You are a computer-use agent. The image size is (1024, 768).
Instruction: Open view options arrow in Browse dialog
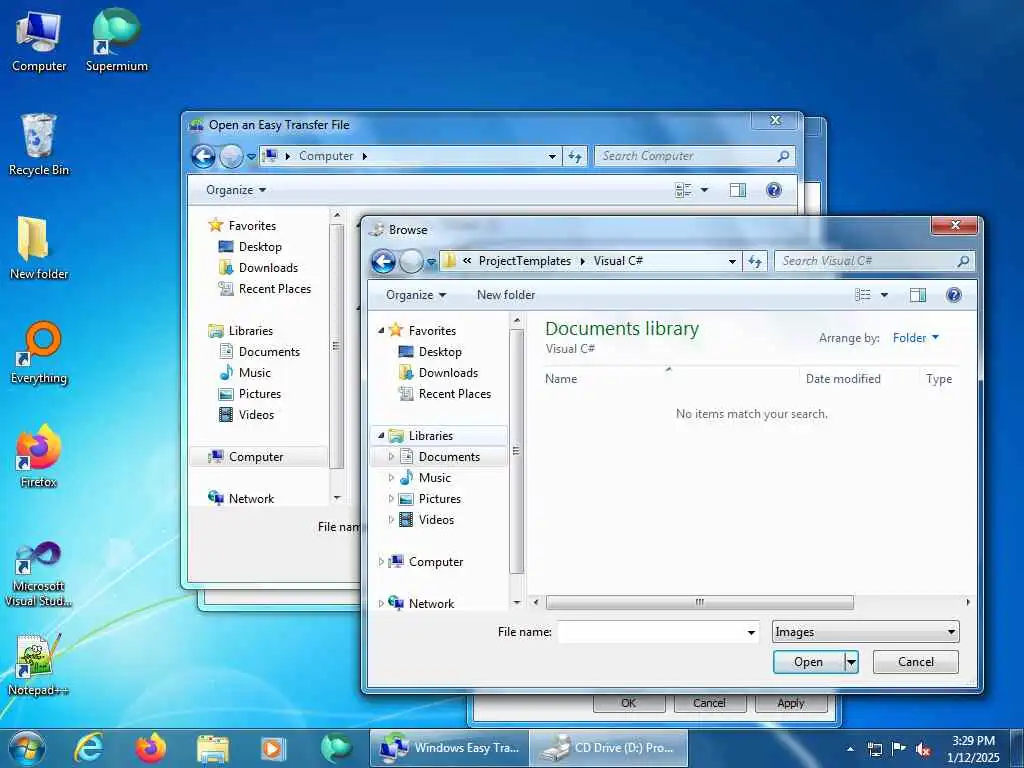point(884,295)
